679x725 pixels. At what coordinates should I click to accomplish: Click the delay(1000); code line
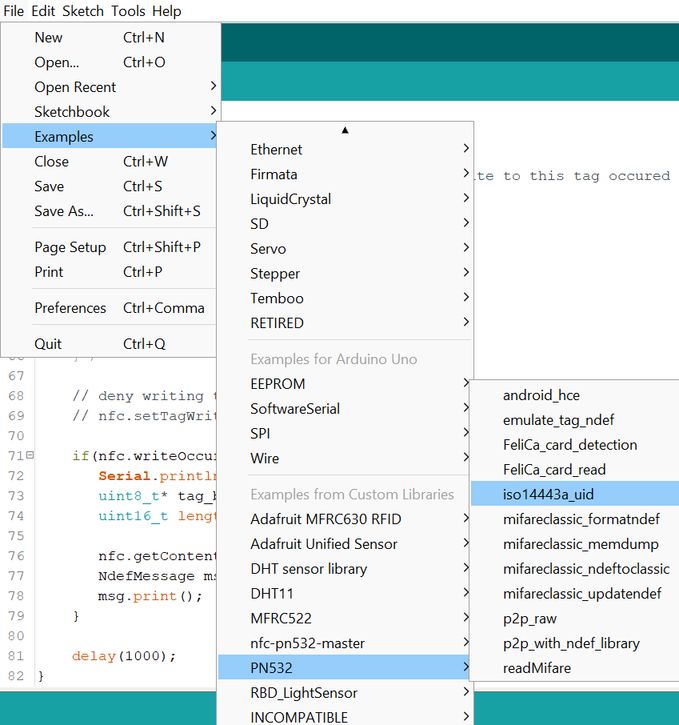(x=124, y=656)
